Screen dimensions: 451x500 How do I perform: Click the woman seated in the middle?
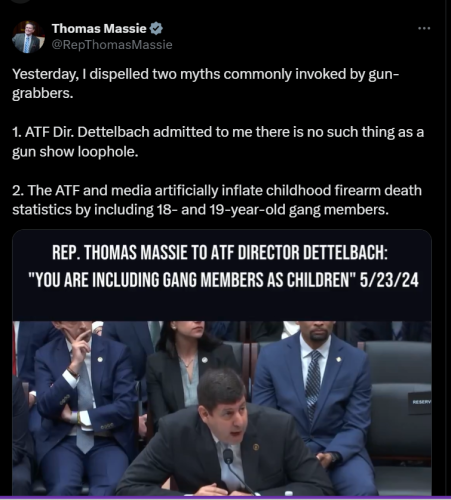click(190, 367)
